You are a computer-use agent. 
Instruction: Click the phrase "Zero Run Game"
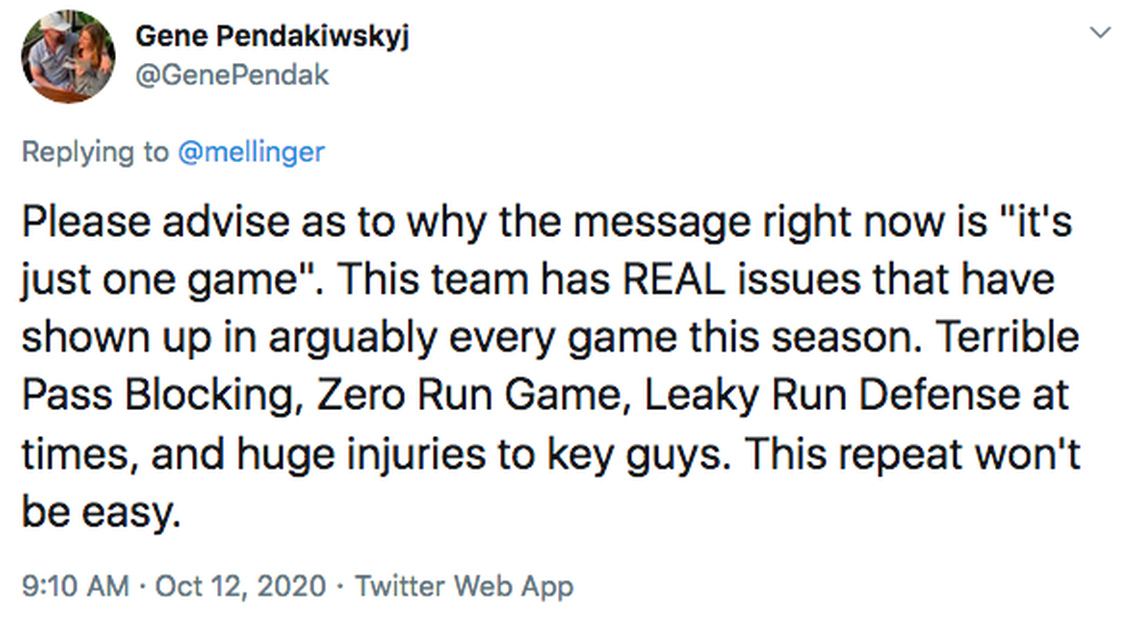tap(475, 395)
